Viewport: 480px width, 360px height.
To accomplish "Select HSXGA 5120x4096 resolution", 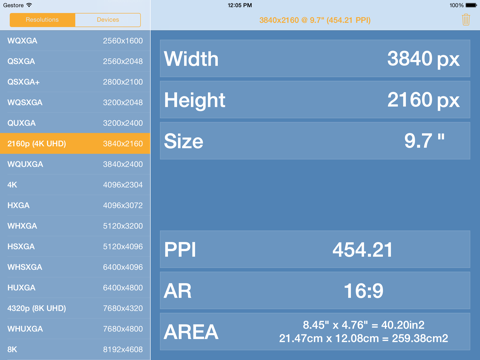I will [x=75, y=247].
